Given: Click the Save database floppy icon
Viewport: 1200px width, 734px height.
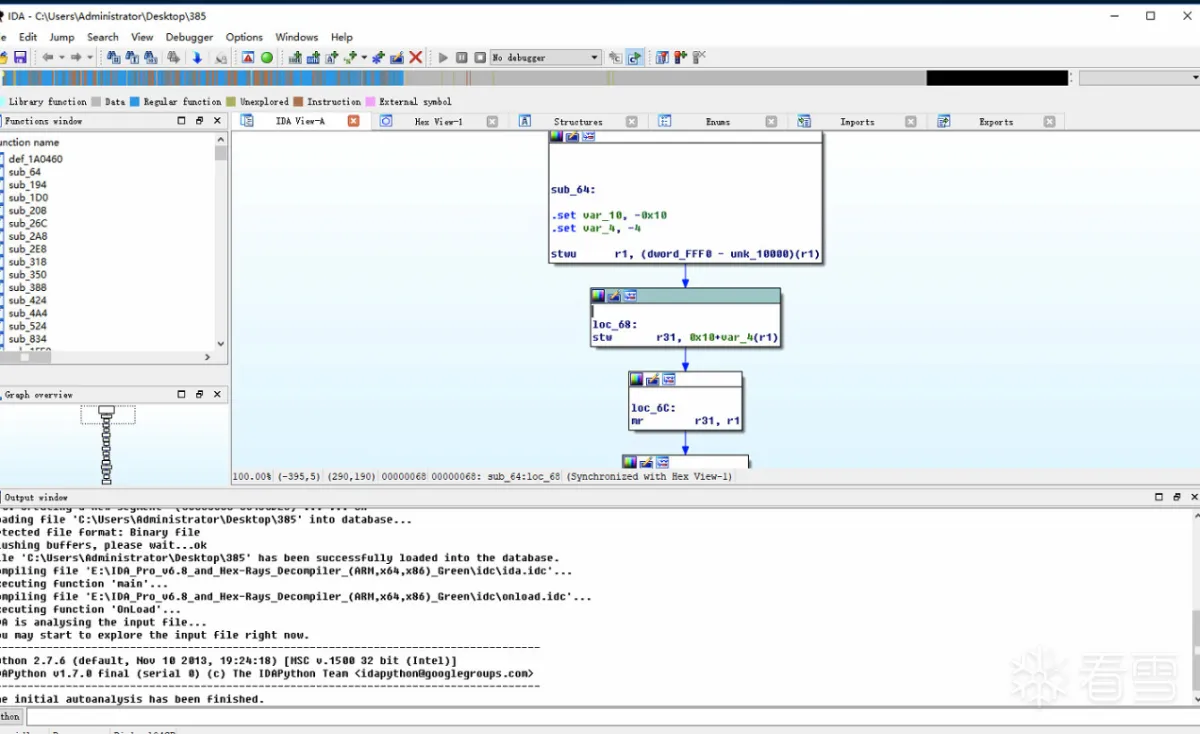Looking at the screenshot, I should click(20, 58).
